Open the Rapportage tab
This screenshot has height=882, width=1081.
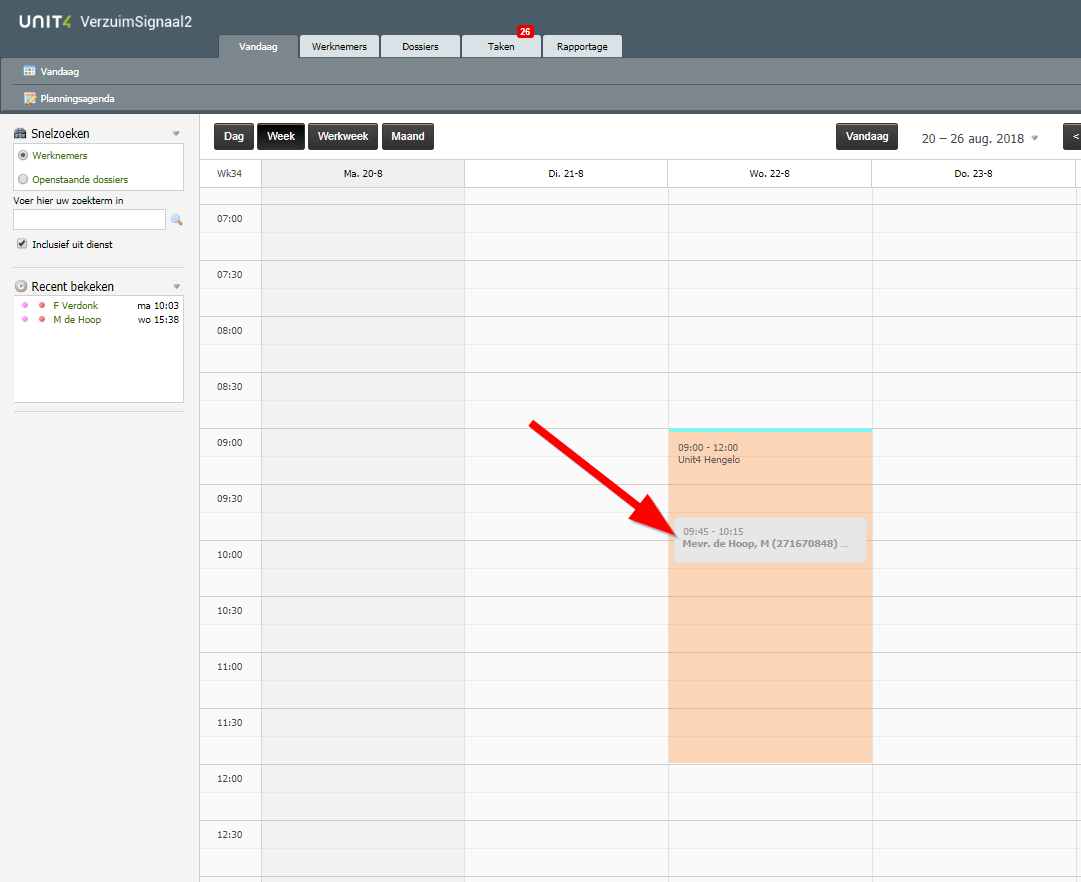pos(582,46)
